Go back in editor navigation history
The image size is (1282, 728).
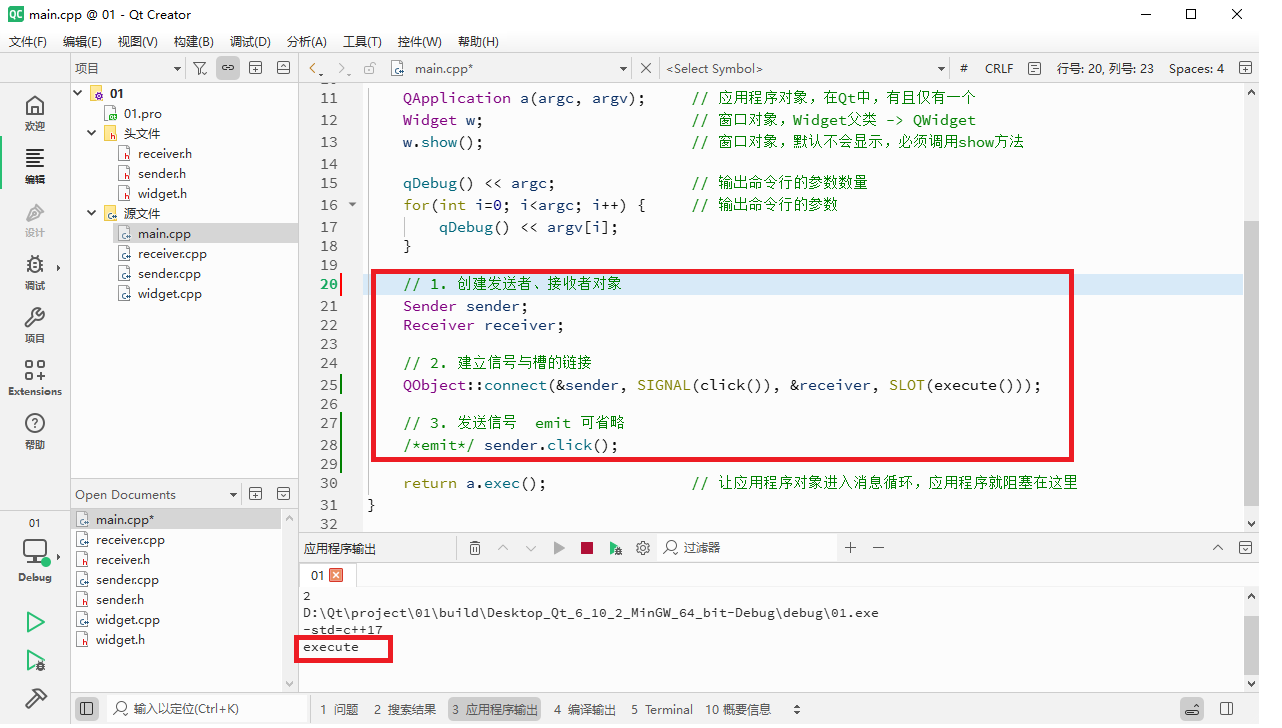[314, 69]
